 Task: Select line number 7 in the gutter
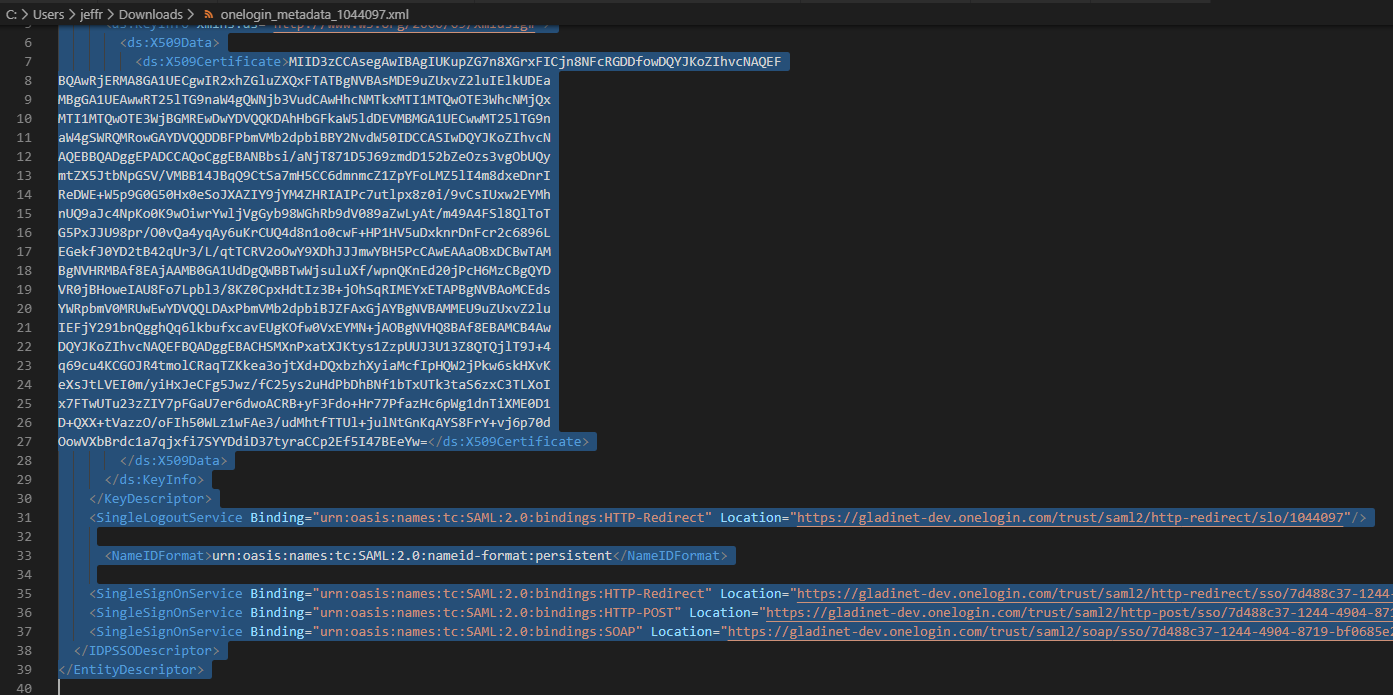point(29,62)
